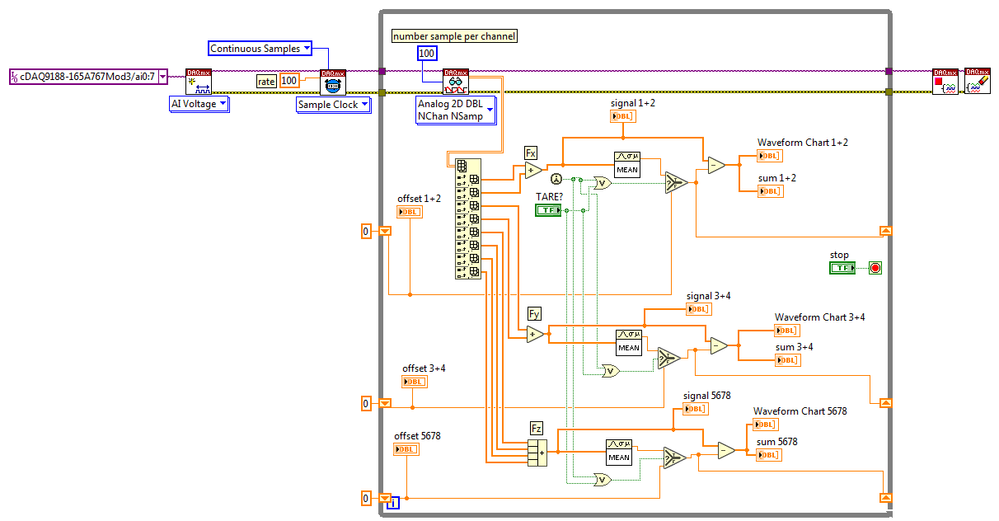The image size is (999, 521).
Task: Click the bottom right shift register
Action: point(886,497)
